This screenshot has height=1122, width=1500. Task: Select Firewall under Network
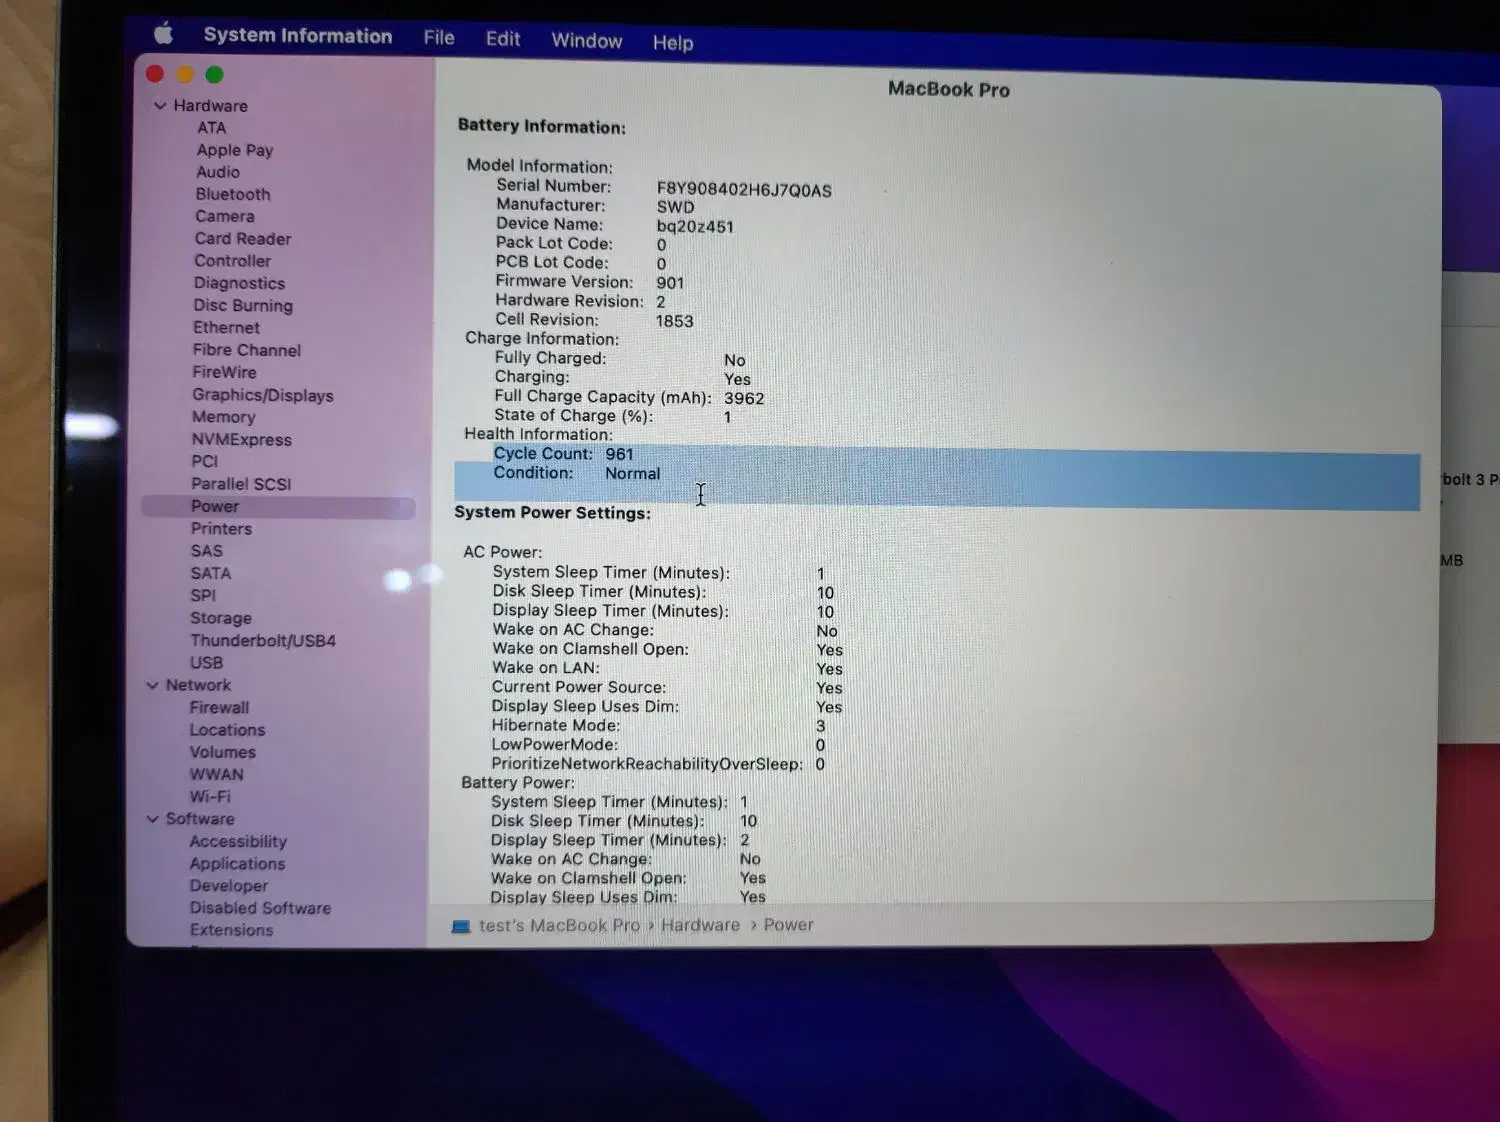pyautogui.click(x=219, y=707)
